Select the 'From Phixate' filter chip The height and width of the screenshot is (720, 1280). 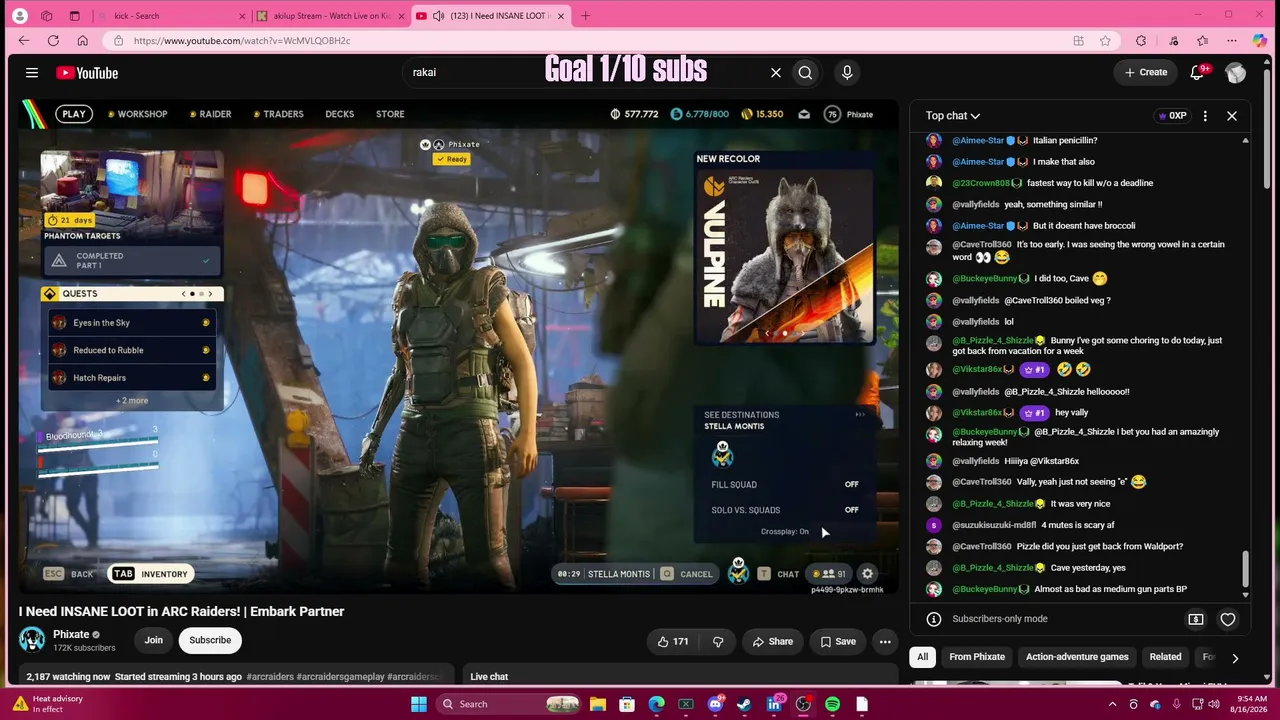(977, 657)
